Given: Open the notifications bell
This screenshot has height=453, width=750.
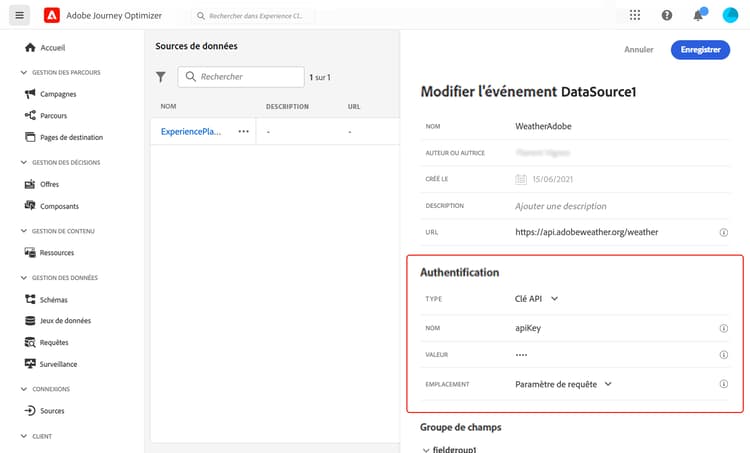Looking at the screenshot, I should click(x=698, y=15).
